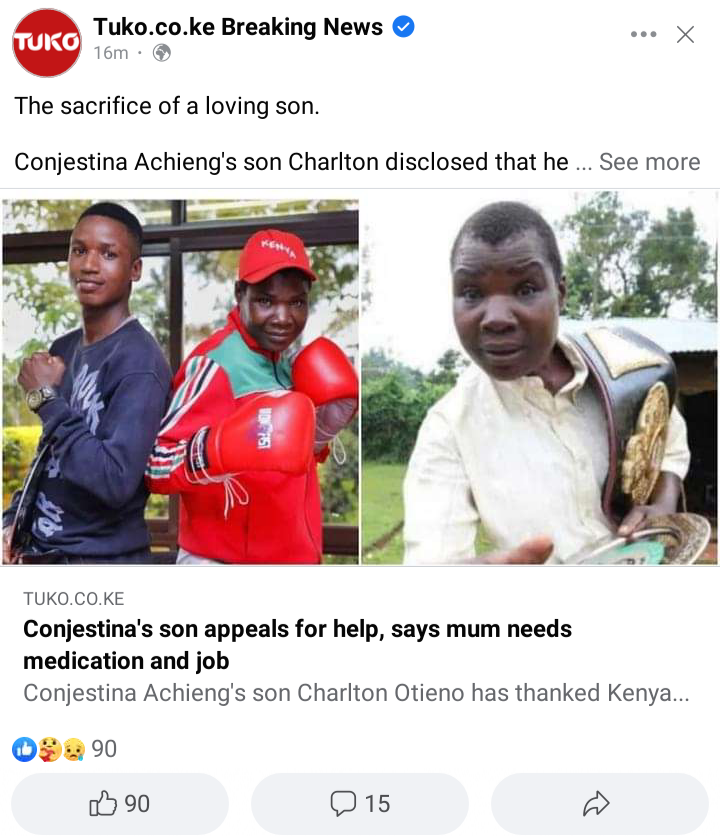
Task: View the care hug reaction icon
Action: click(50, 749)
